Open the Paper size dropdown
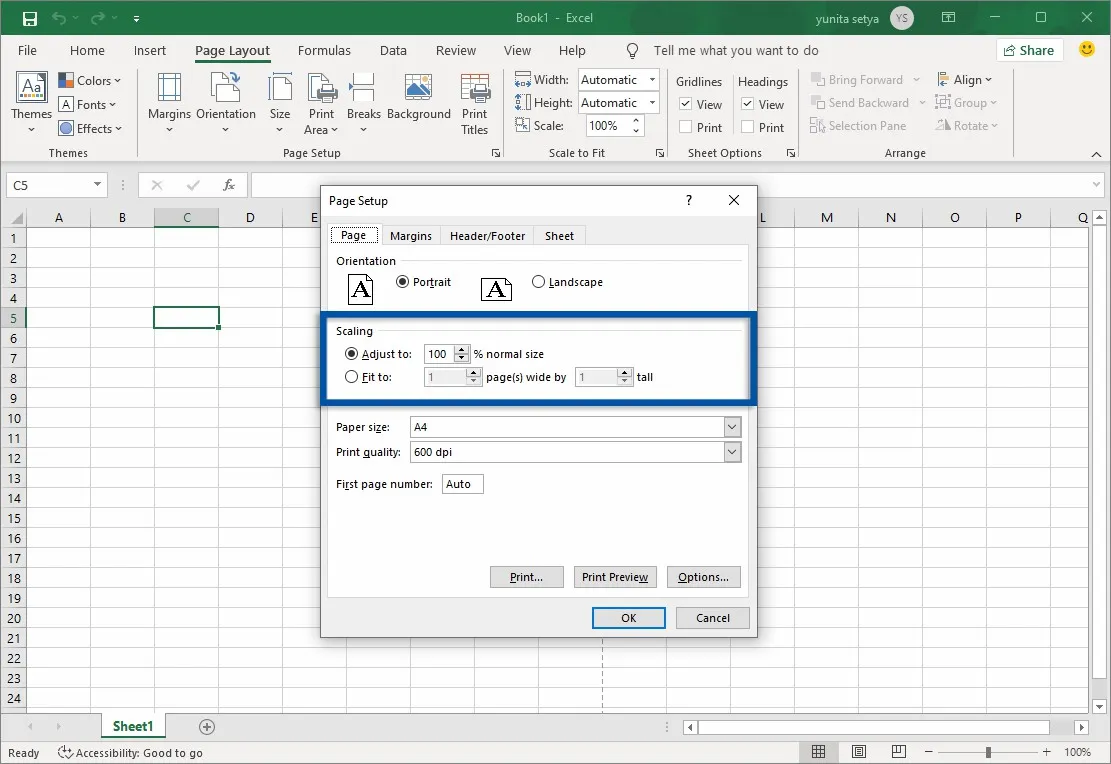1111x764 pixels. 732,426
